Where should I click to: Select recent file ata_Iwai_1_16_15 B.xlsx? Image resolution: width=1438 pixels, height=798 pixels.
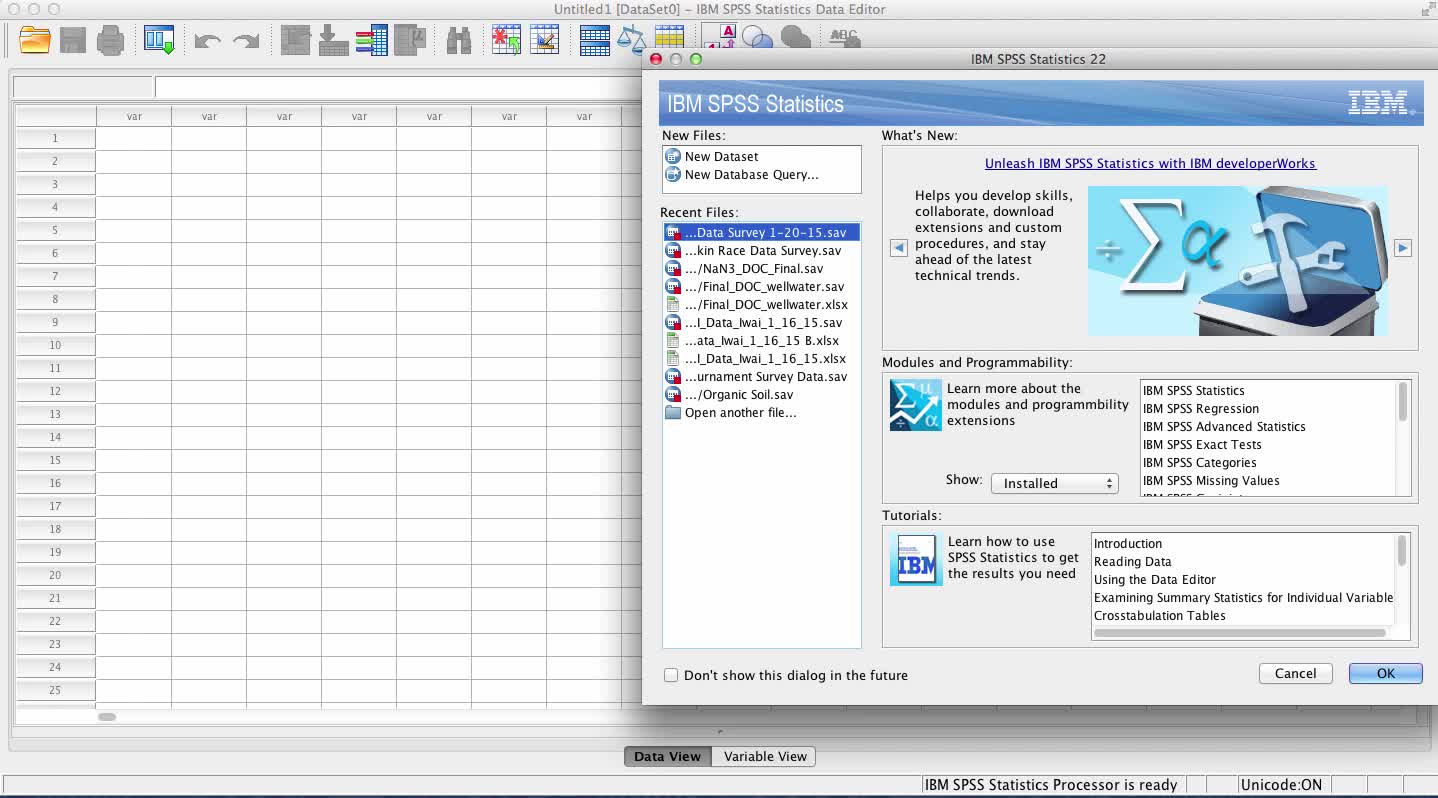pyautogui.click(x=761, y=340)
